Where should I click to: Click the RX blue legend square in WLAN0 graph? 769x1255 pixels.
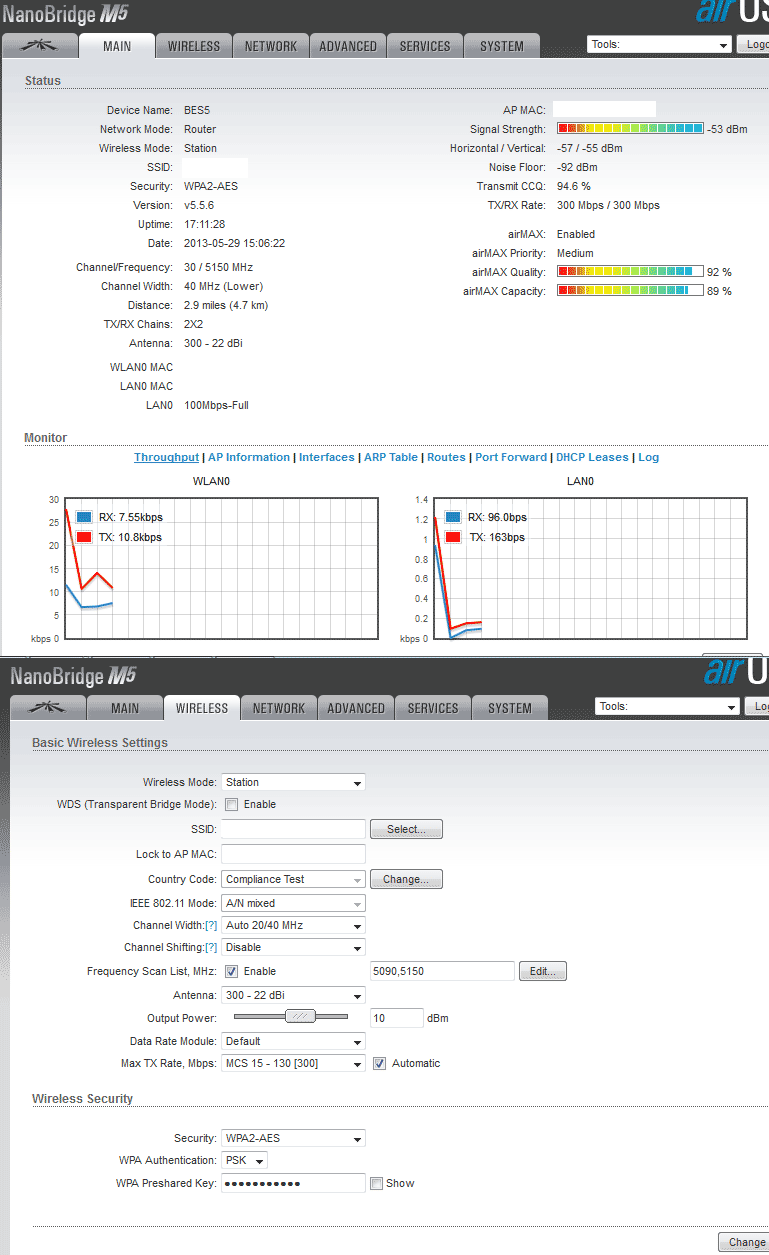pyautogui.click(x=85, y=517)
